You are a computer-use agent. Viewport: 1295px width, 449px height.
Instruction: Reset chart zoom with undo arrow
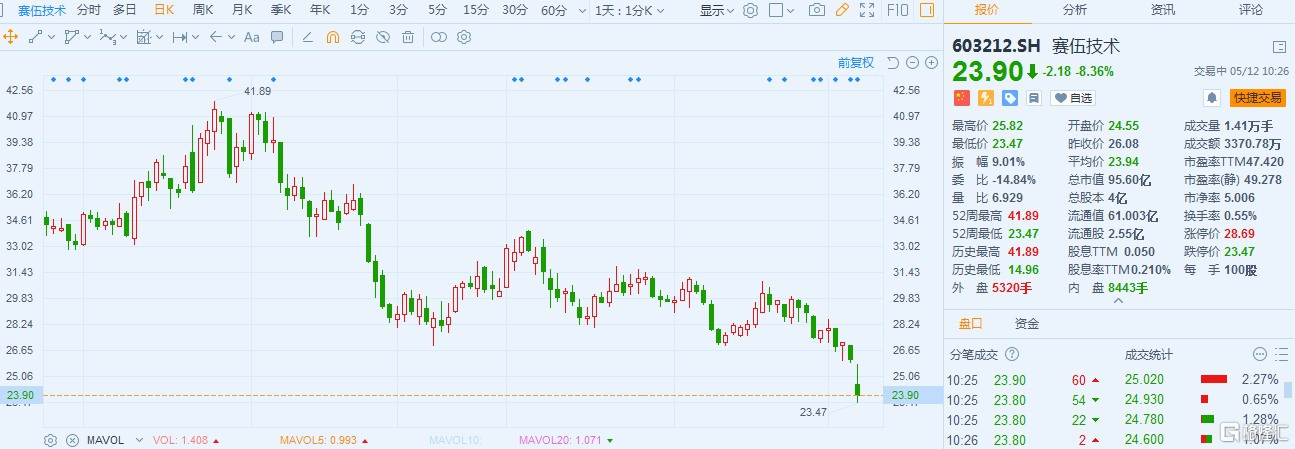(x=893, y=62)
